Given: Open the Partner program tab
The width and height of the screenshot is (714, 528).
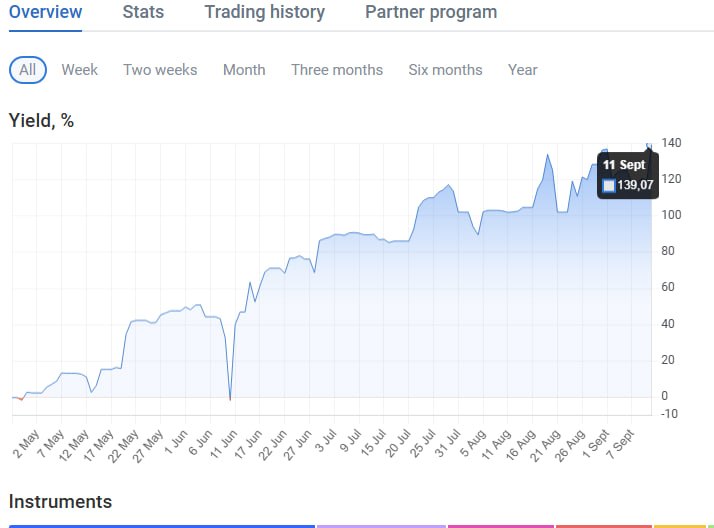Looking at the screenshot, I should click(x=431, y=12).
